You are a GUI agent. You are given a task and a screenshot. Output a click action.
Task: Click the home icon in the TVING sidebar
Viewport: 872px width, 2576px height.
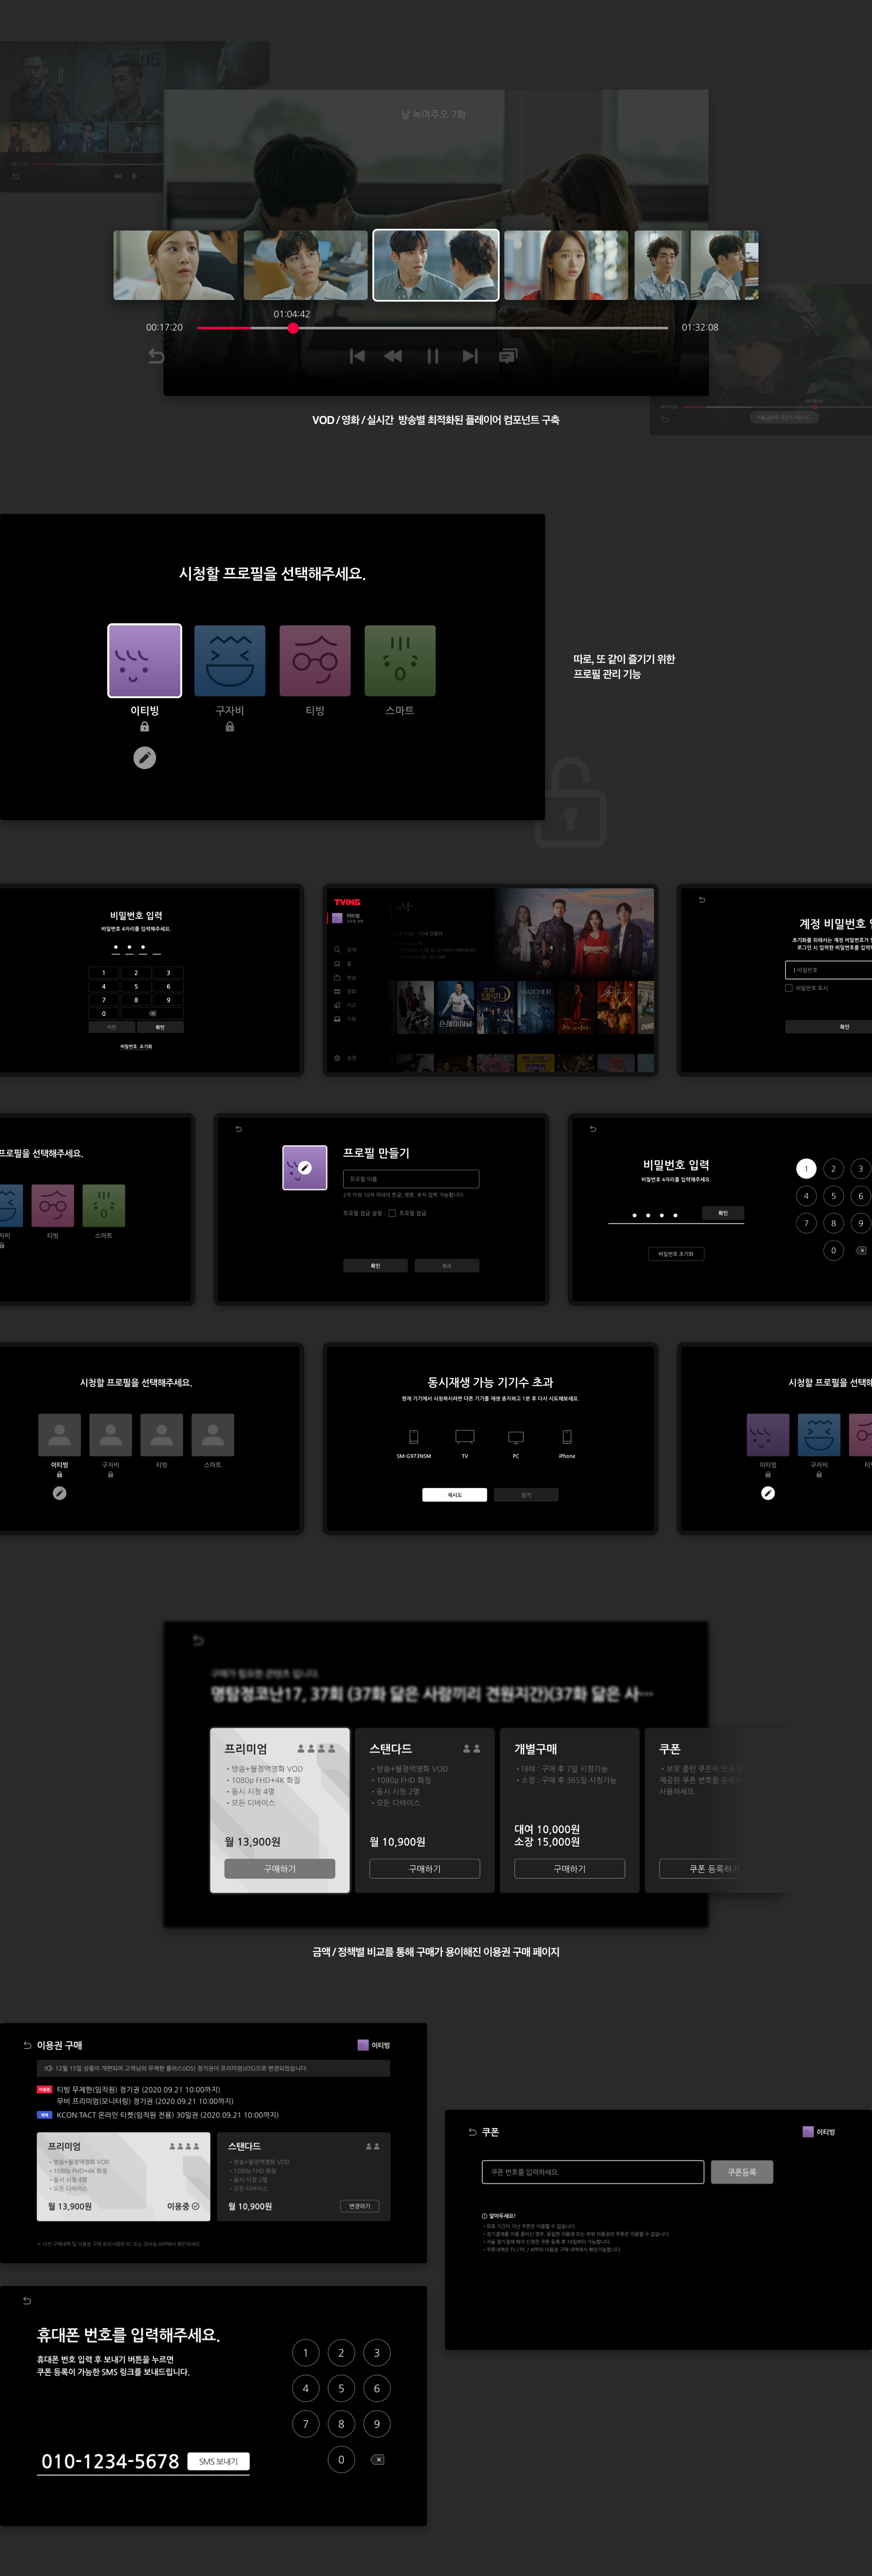click(x=337, y=964)
